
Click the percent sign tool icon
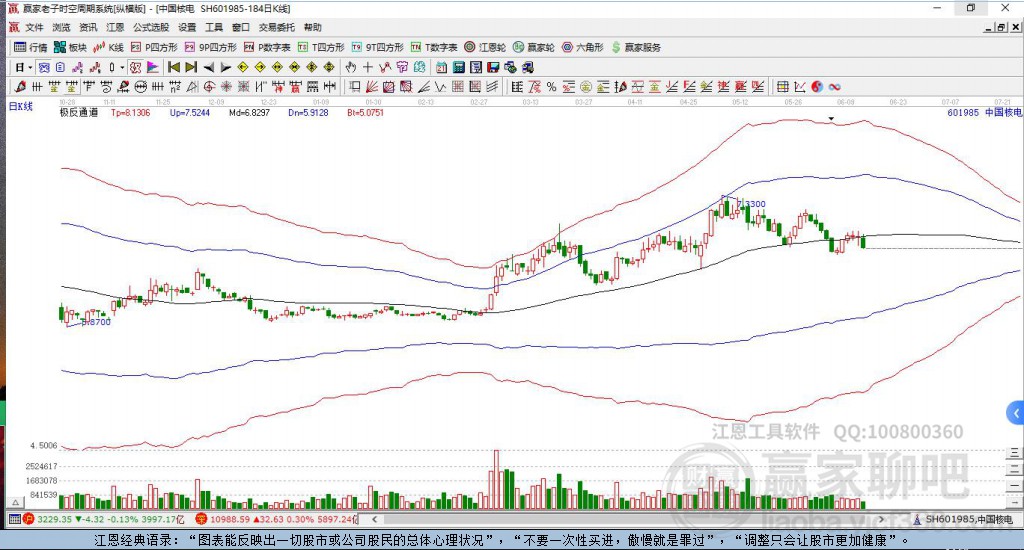(x=551, y=87)
